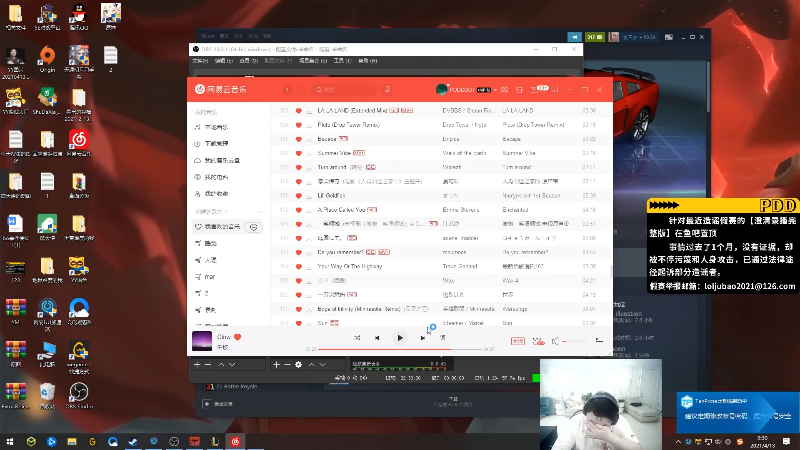Download the song A Place Called You
Viewport: 800px width, 450px height.
[x=309, y=210]
